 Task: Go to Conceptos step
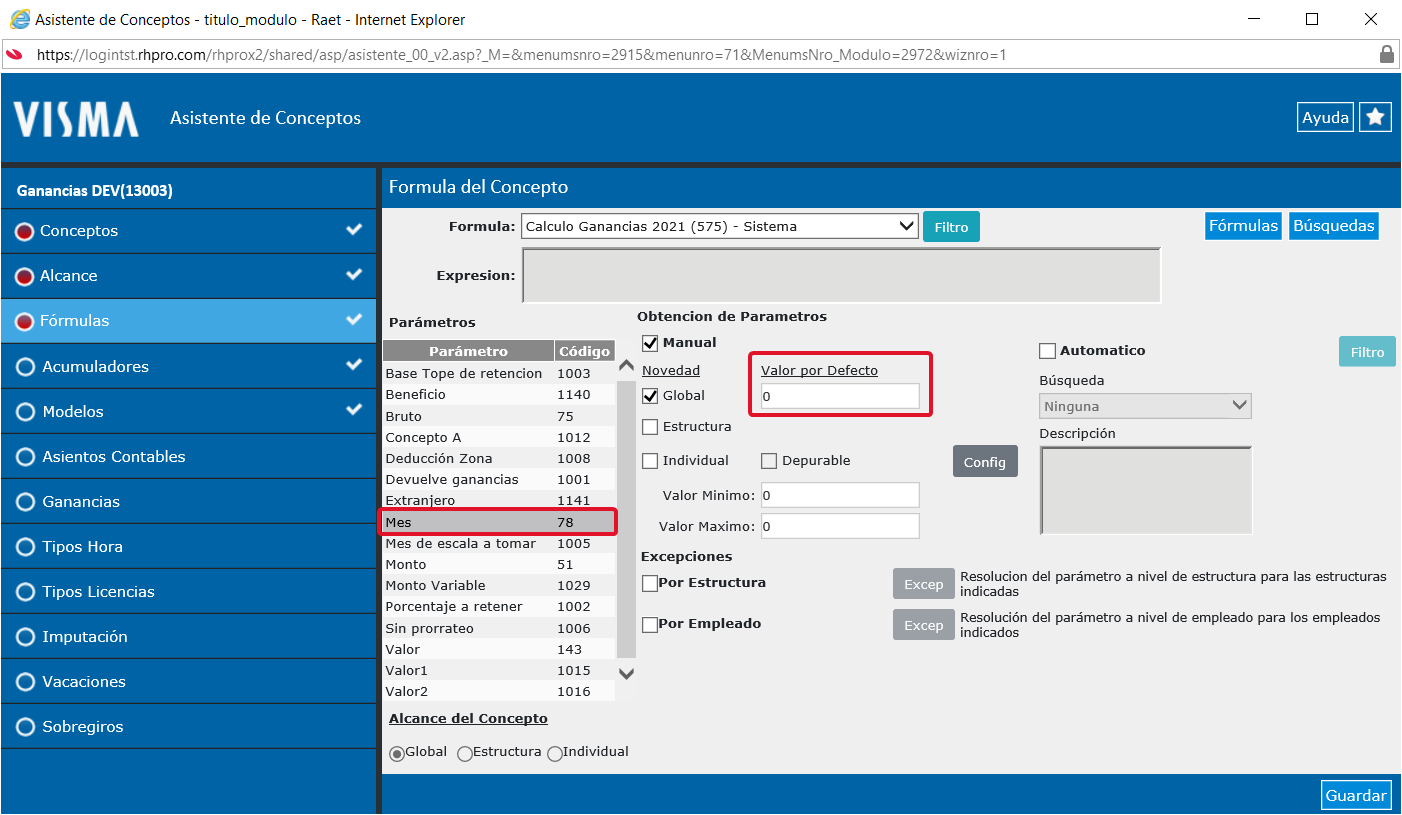tap(189, 231)
